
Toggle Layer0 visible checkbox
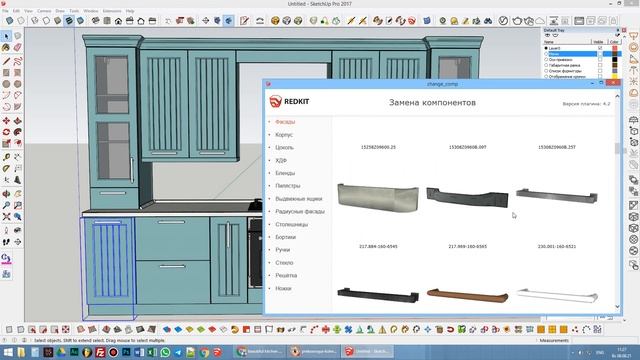[x=600, y=48]
